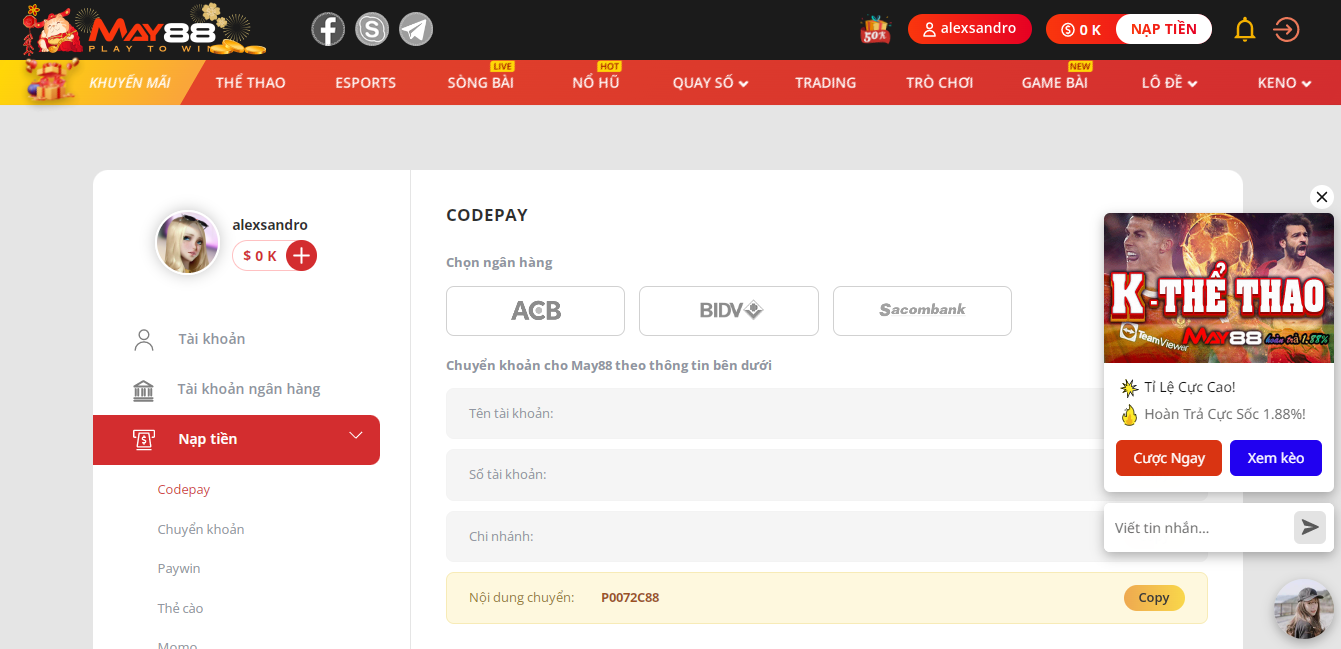
Task: Open Tài khoản ngân hàng in sidebar
Action: (249, 389)
